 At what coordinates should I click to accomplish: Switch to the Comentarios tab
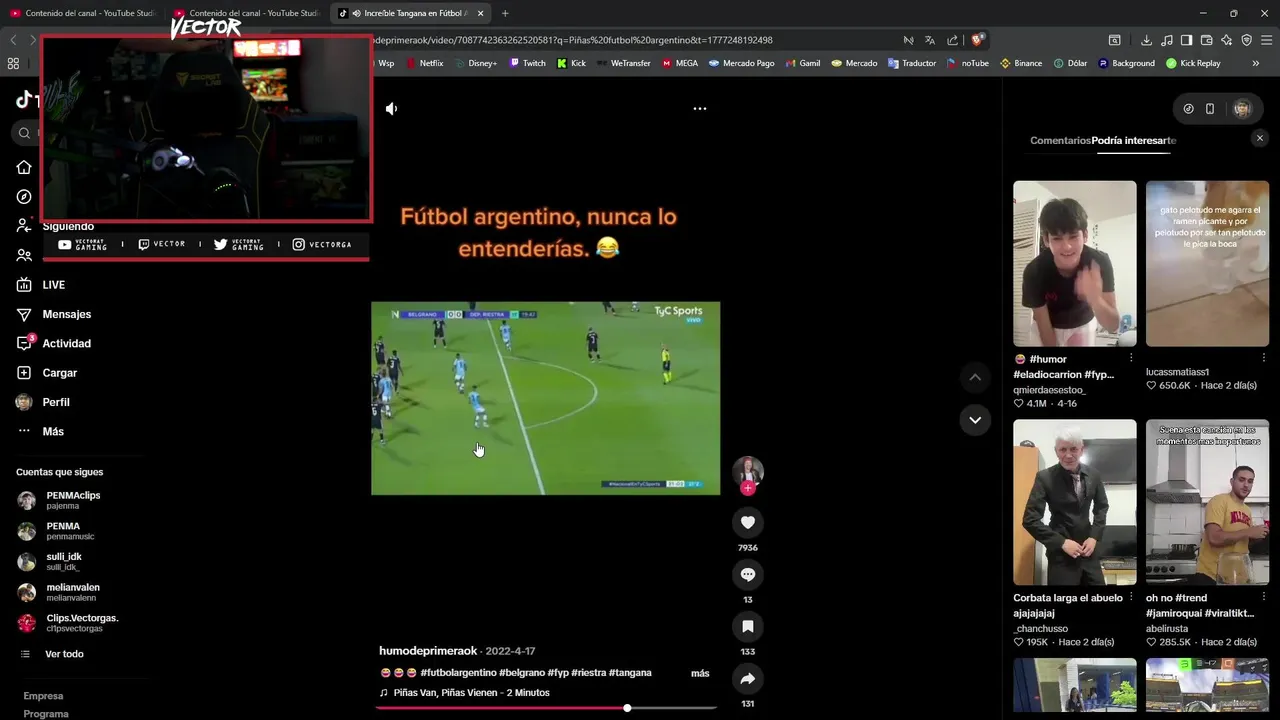pyautogui.click(x=1060, y=140)
